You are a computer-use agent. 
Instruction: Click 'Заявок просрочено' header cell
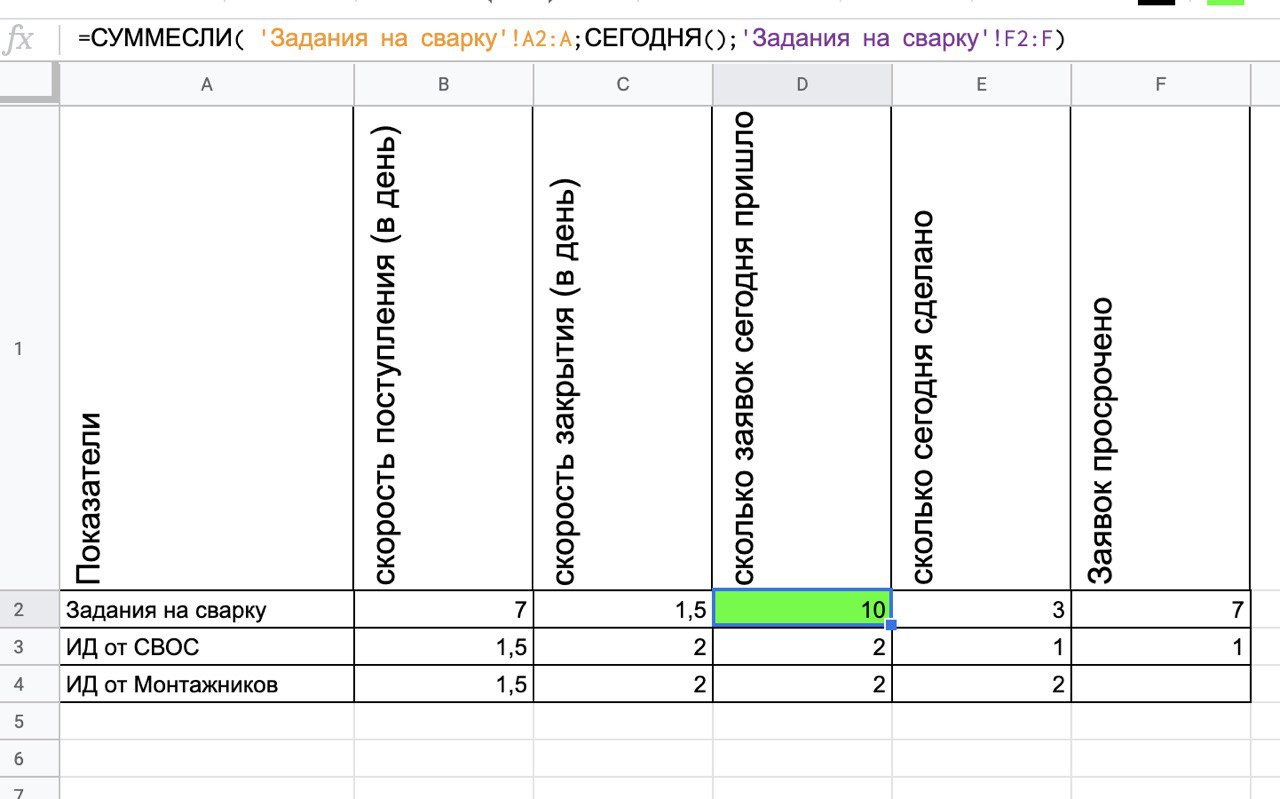click(x=1161, y=348)
